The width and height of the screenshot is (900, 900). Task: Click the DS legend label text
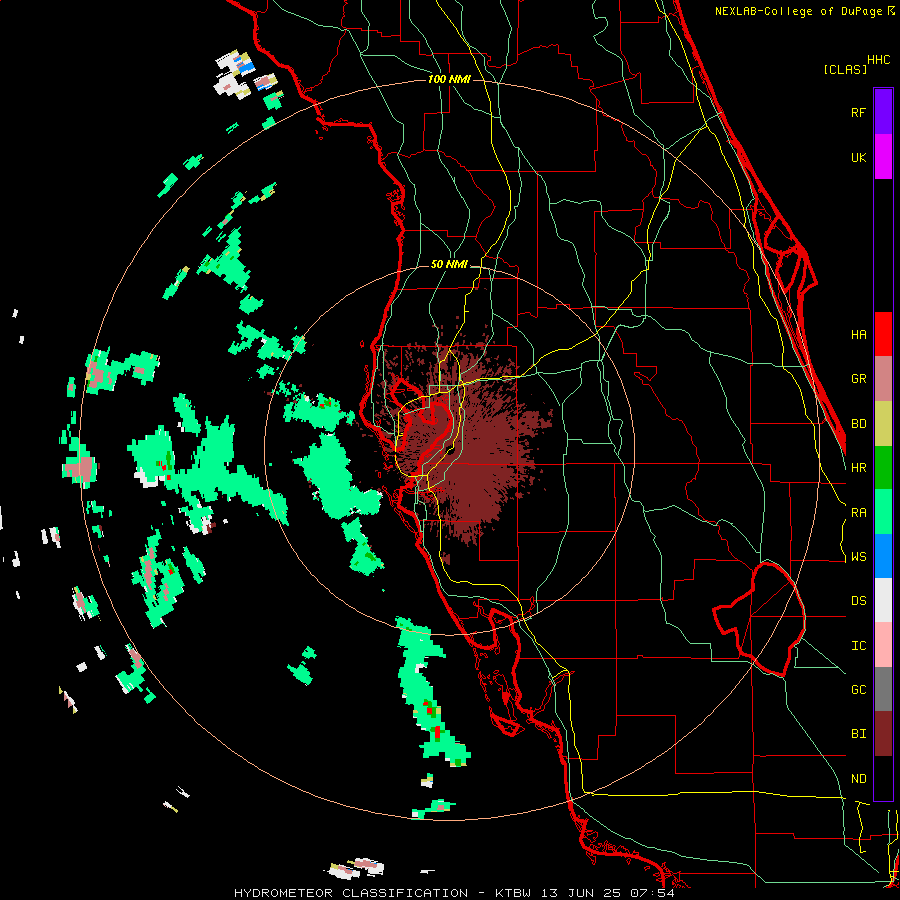tap(858, 600)
